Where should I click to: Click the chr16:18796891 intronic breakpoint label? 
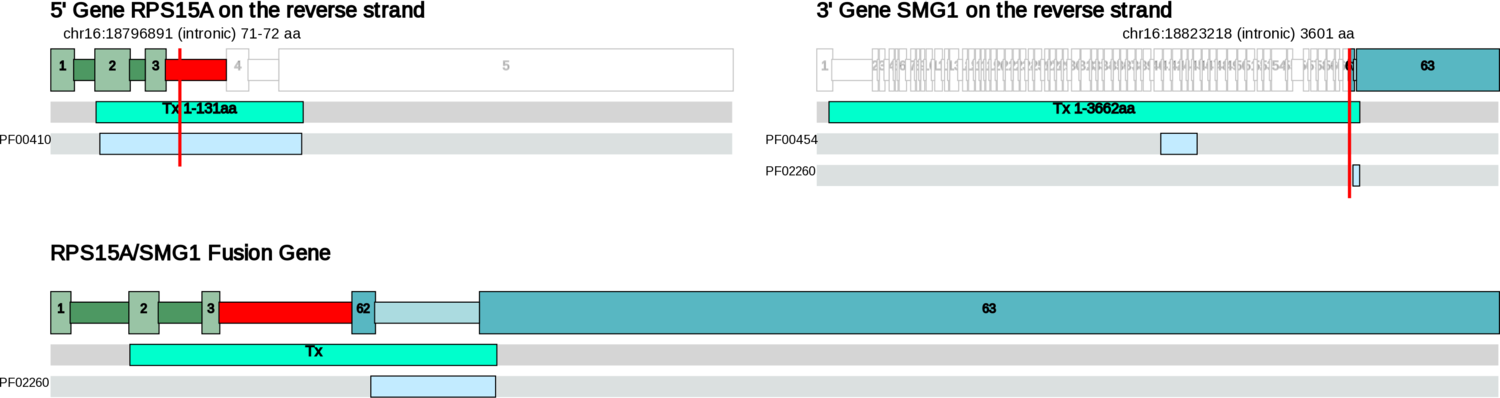[x=181, y=33]
